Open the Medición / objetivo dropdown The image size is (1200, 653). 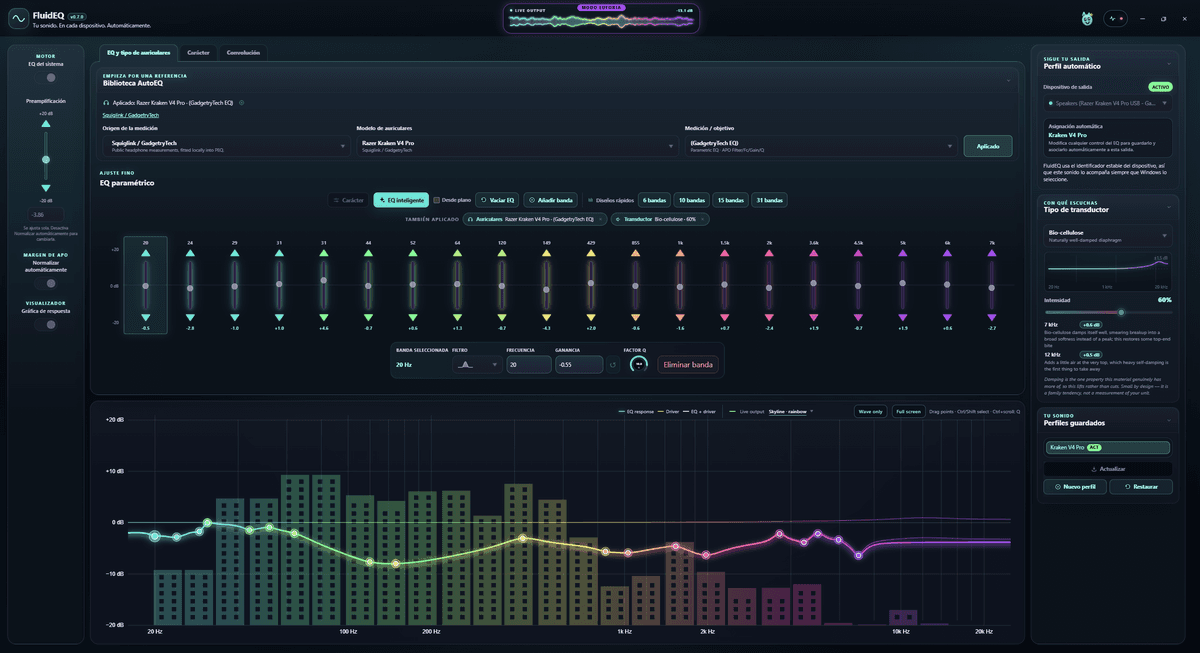(x=820, y=146)
